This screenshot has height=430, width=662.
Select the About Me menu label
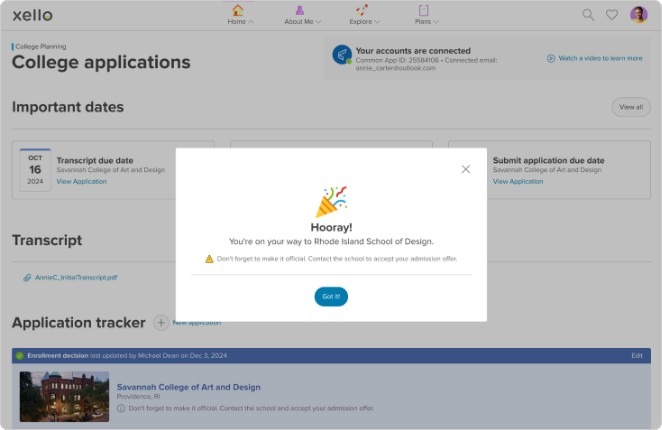pyautogui.click(x=299, y=22)
